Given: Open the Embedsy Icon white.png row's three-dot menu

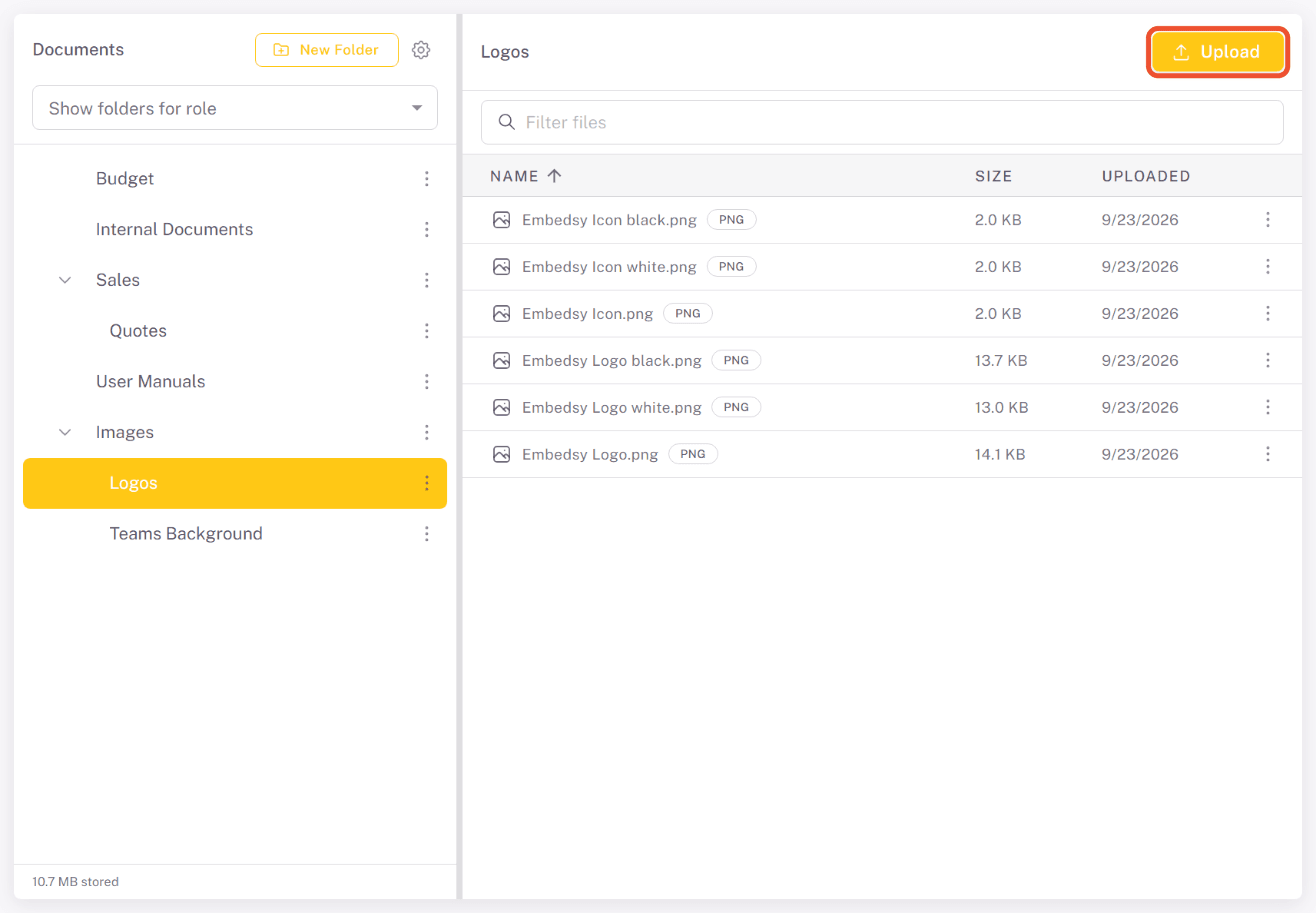Looking at the screenshot, I should [1268, 267].
